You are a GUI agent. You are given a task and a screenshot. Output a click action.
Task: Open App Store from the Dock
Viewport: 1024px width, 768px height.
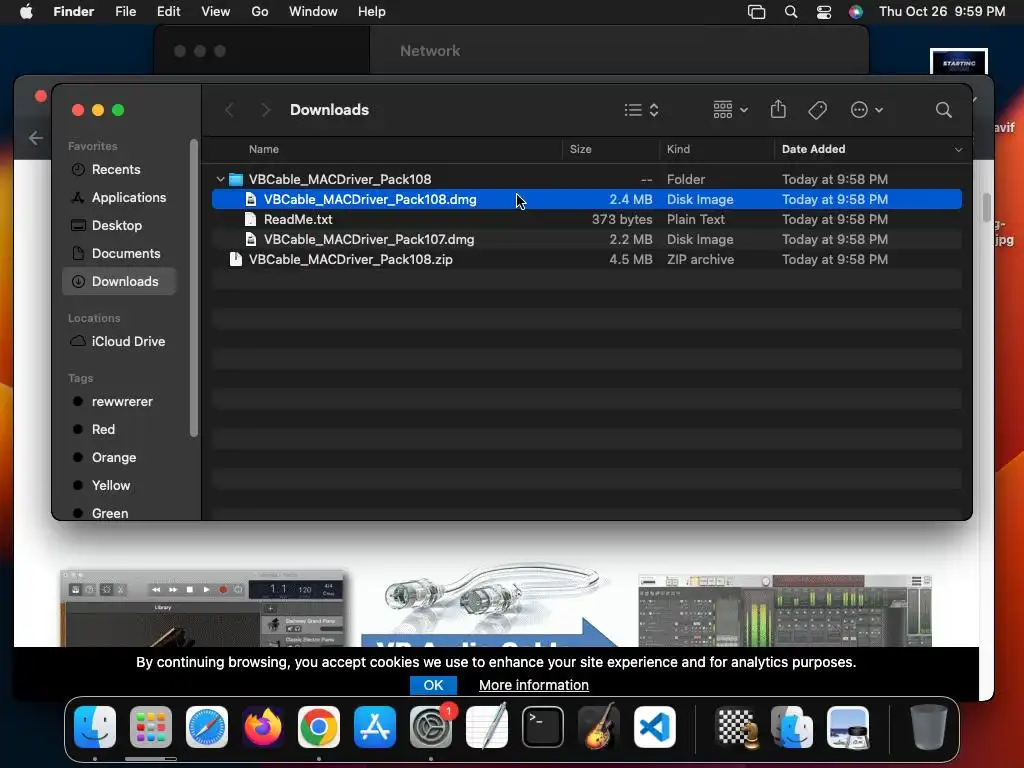point(375,727)
